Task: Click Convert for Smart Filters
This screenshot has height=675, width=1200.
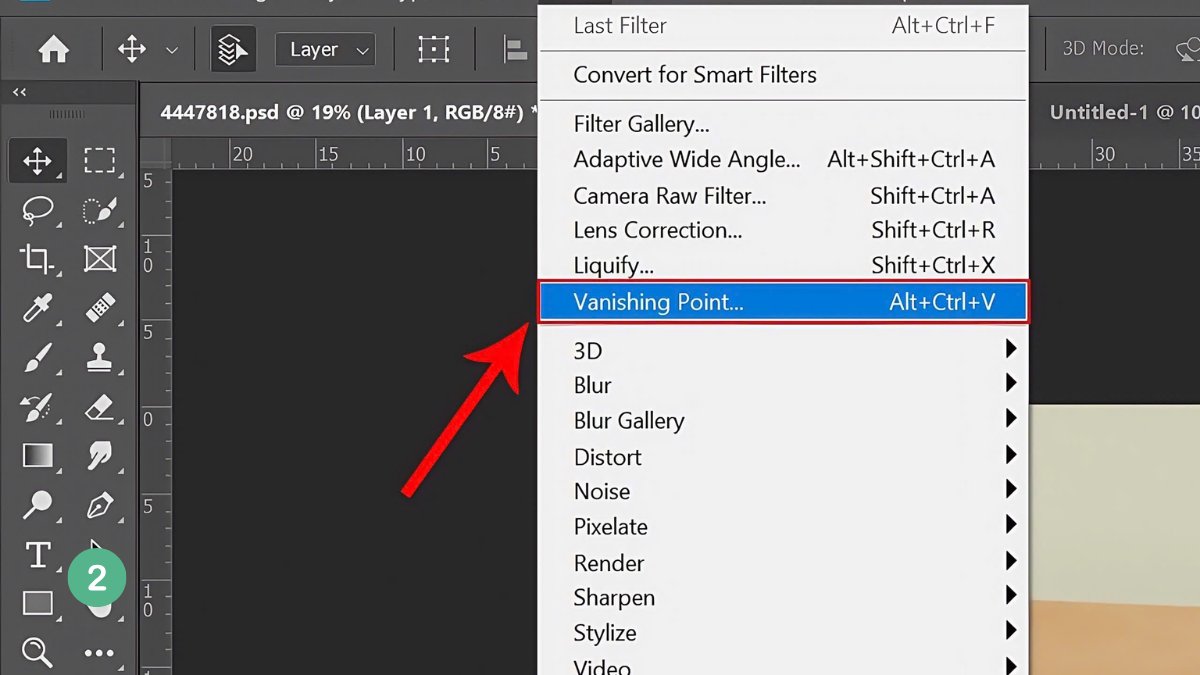Action: pos(695,74)
